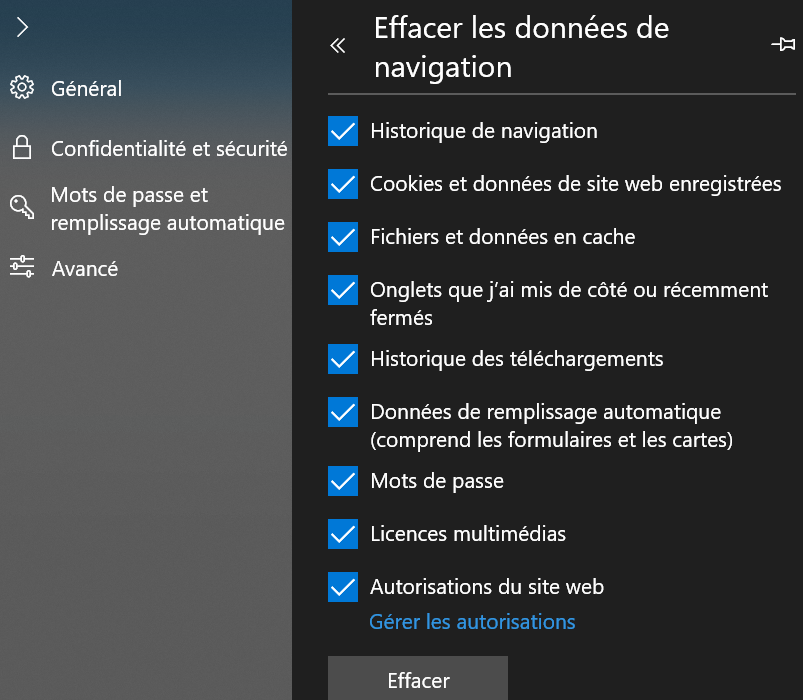Viewport: 803px width, 700px height.
Task: Expand the sidebar navigation chevron
Action: point(22,28)
